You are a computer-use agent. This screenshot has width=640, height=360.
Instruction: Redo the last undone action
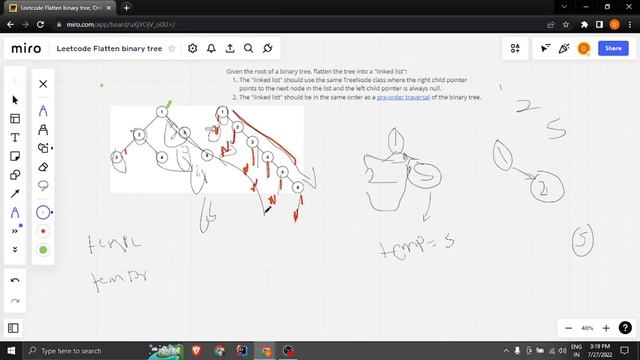pos(15,301)
